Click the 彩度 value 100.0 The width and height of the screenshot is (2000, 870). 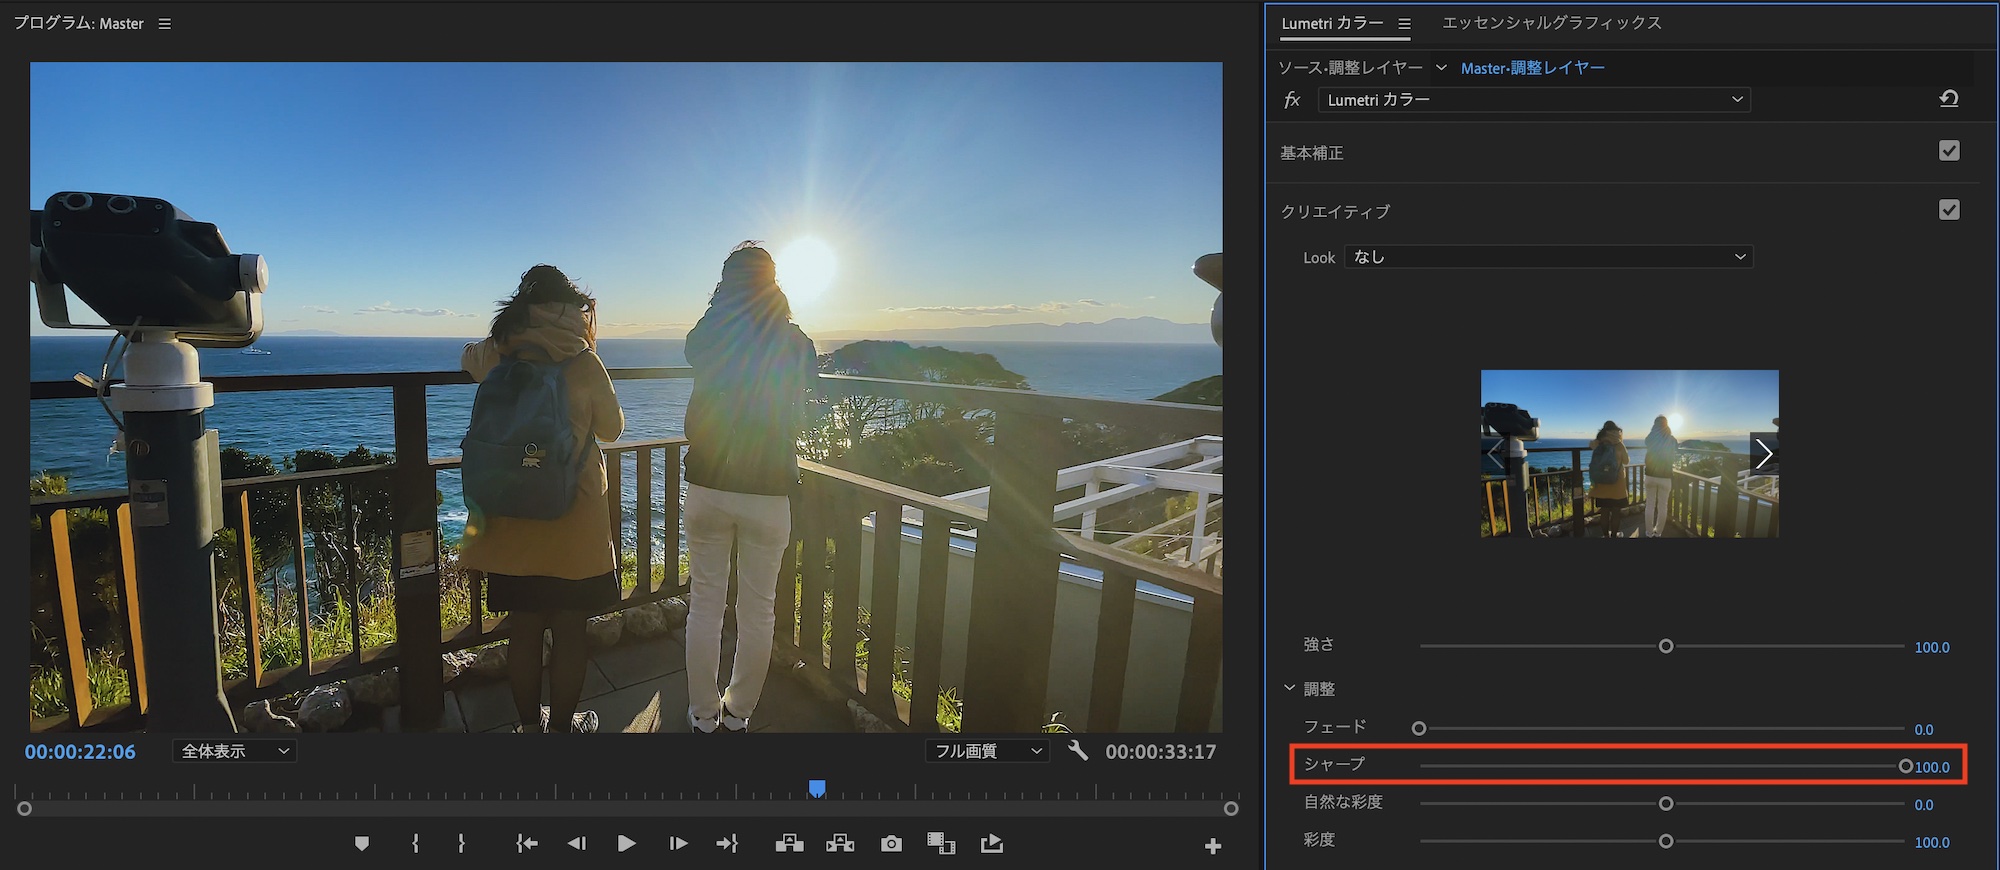1932,842
